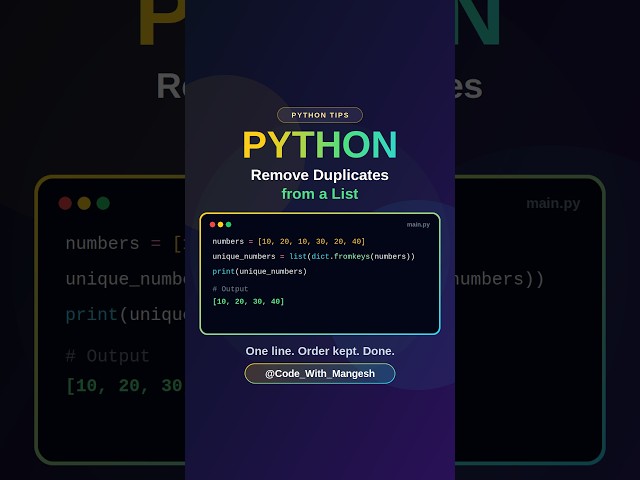Click the 'Remove Duplicates' heading text
Image resolution: width=640 pixels, height=480 pixels.
[x=320, y=175]
